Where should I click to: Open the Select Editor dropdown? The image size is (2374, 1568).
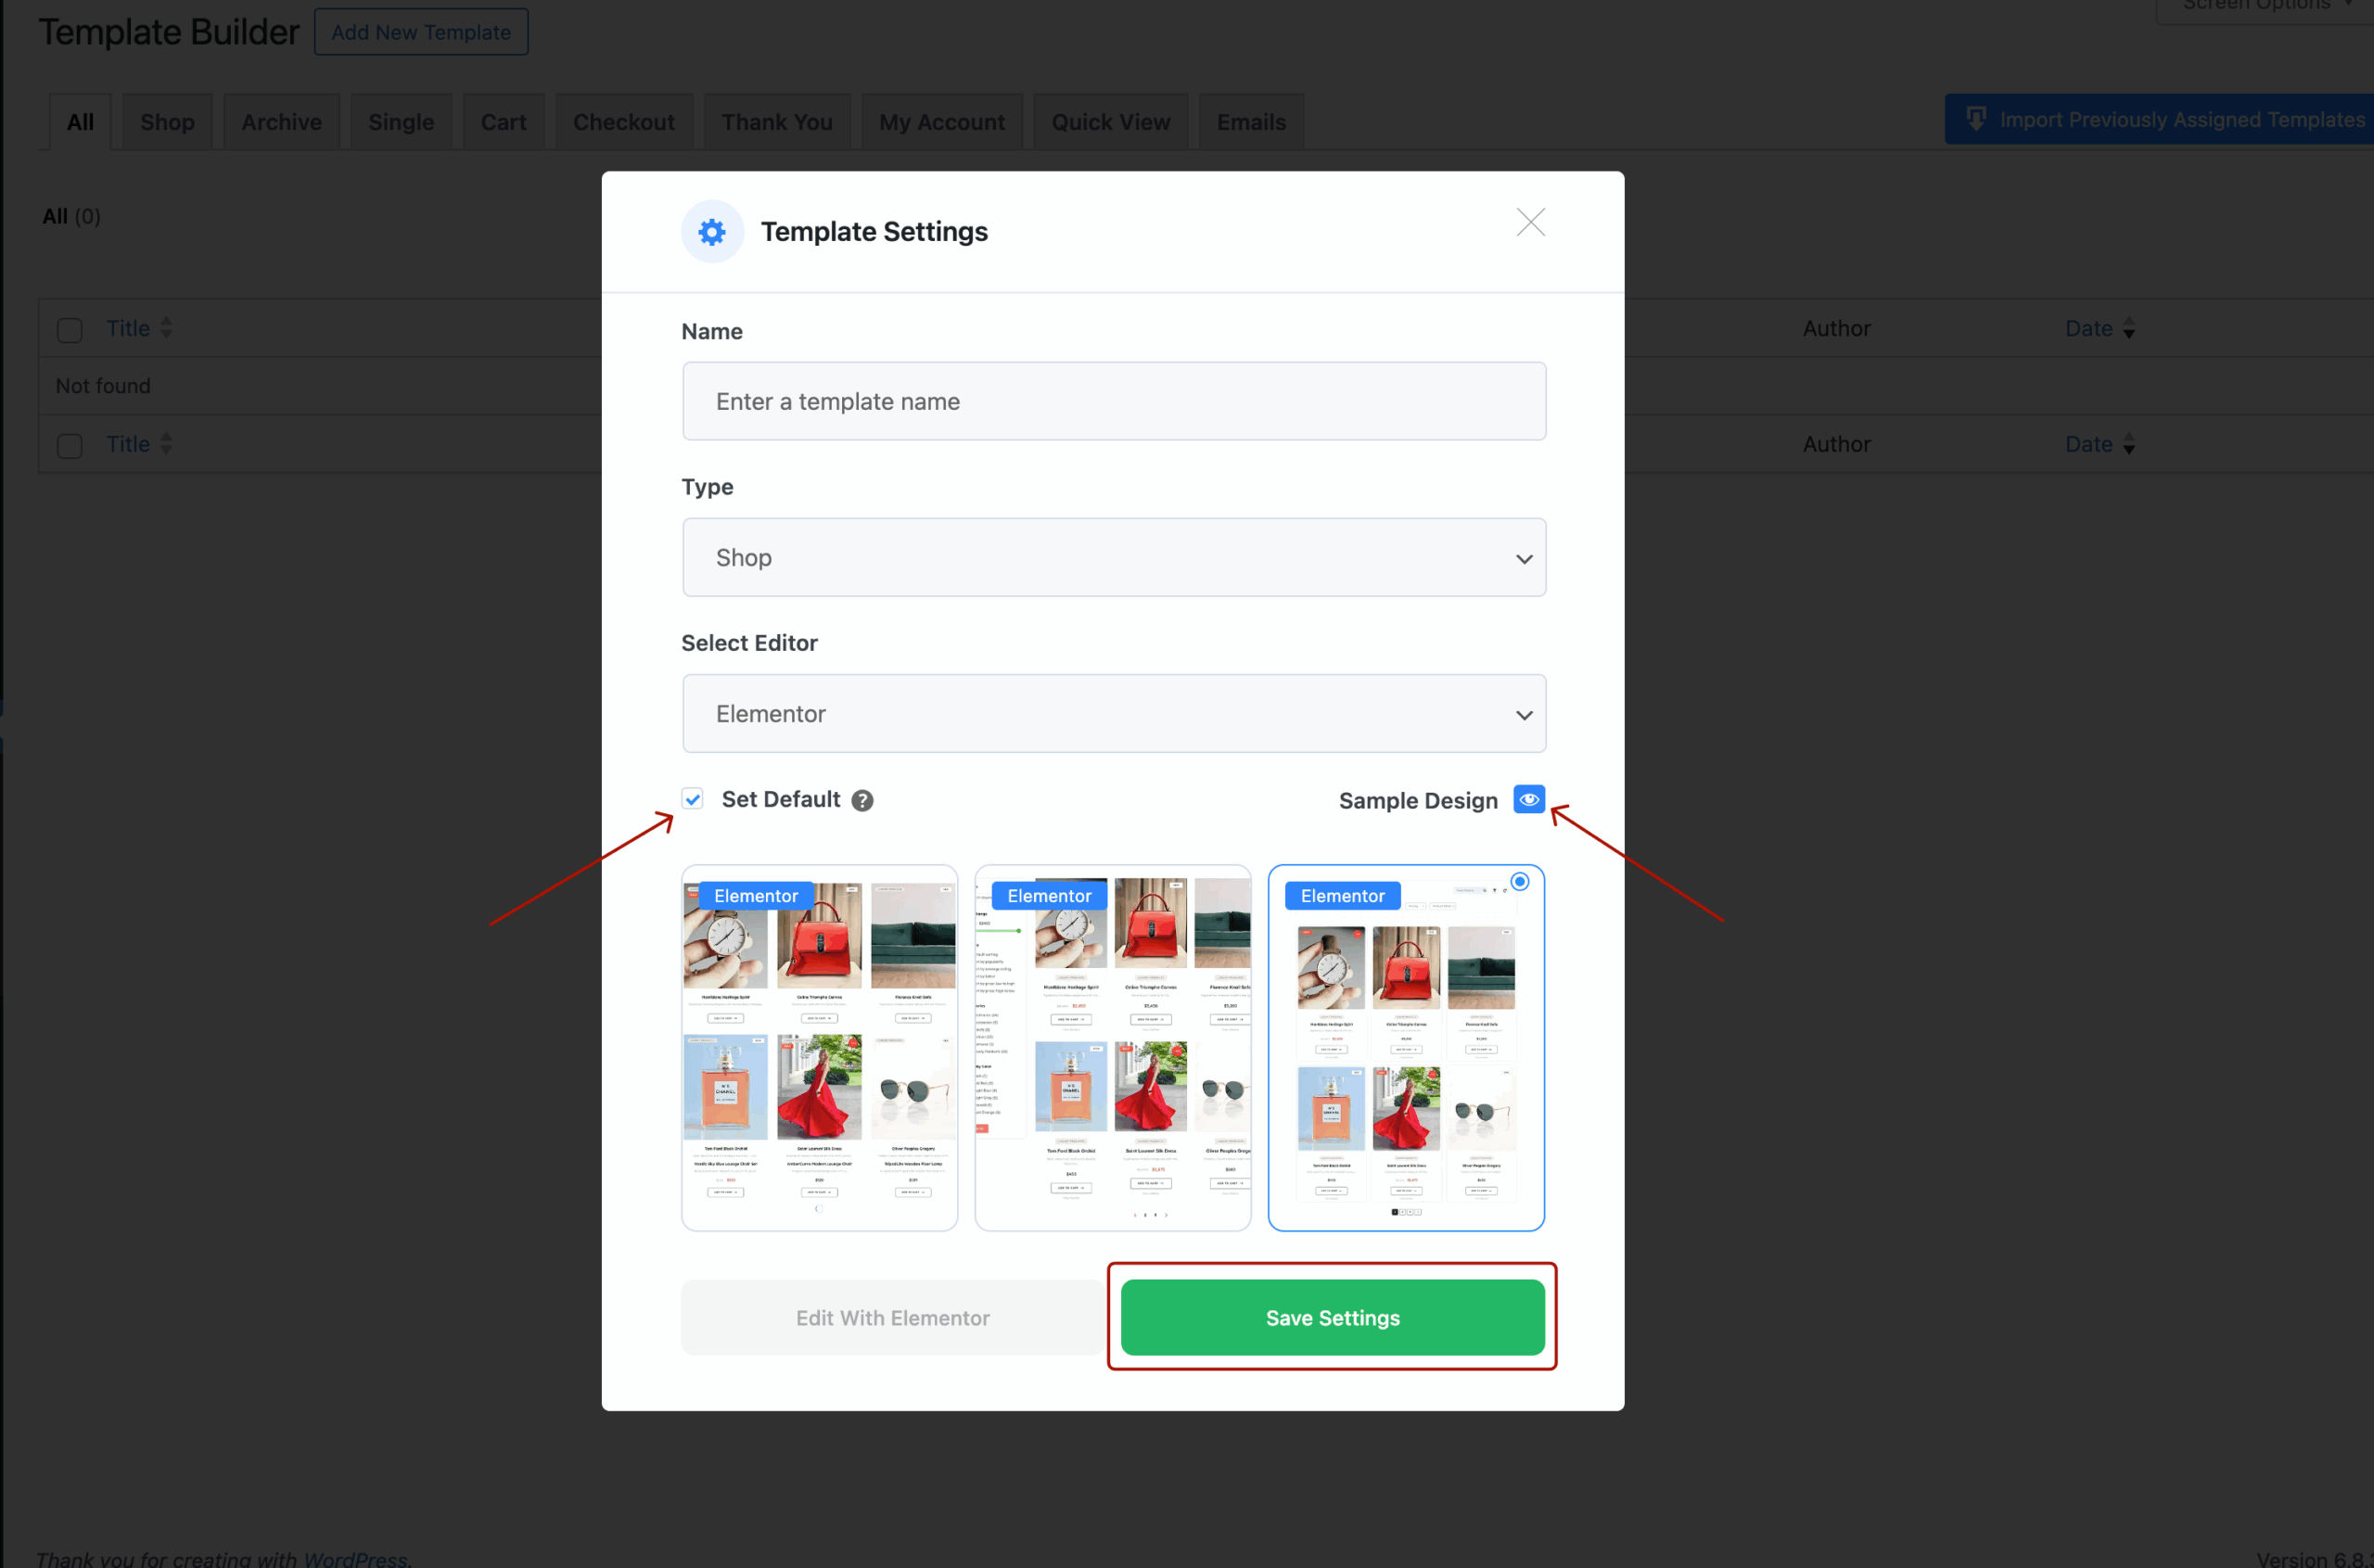1113,713
